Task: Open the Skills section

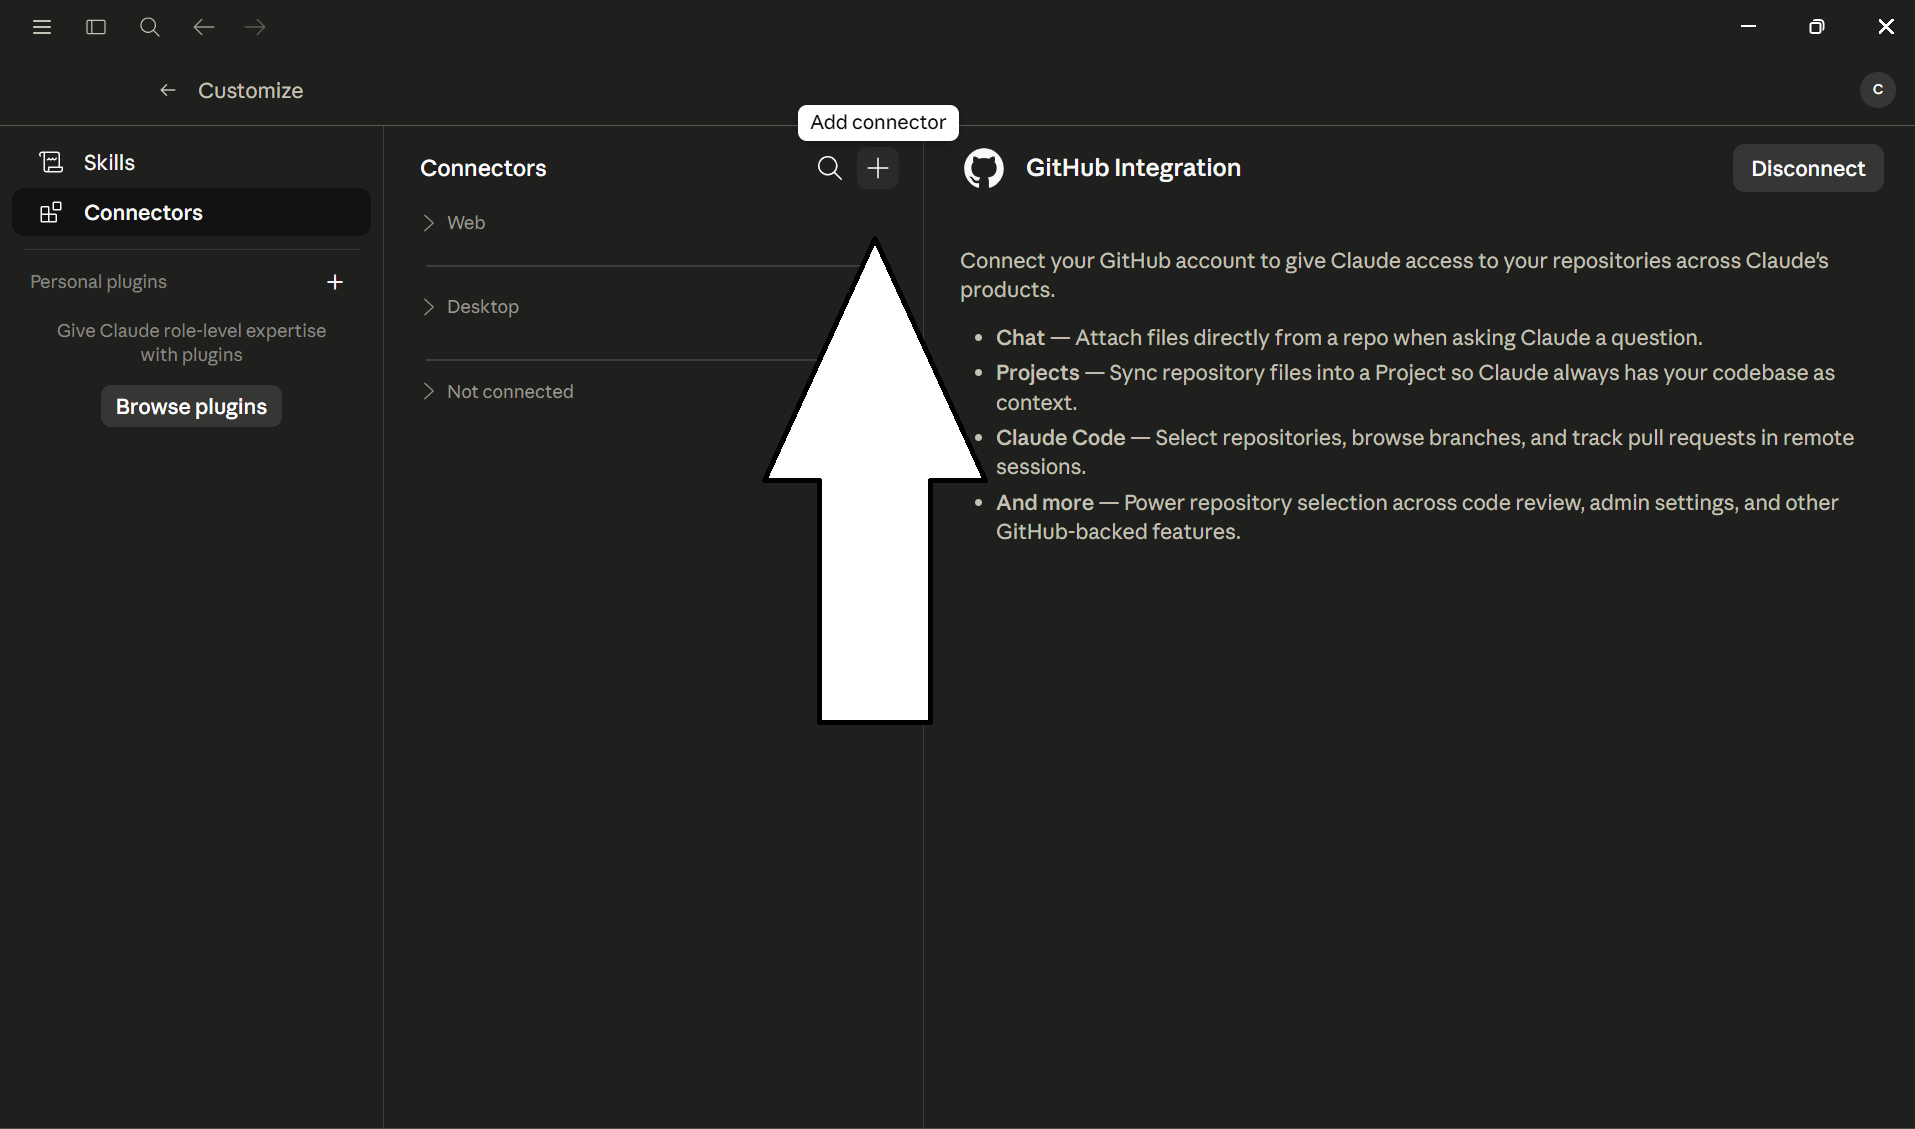Action: 191,162
